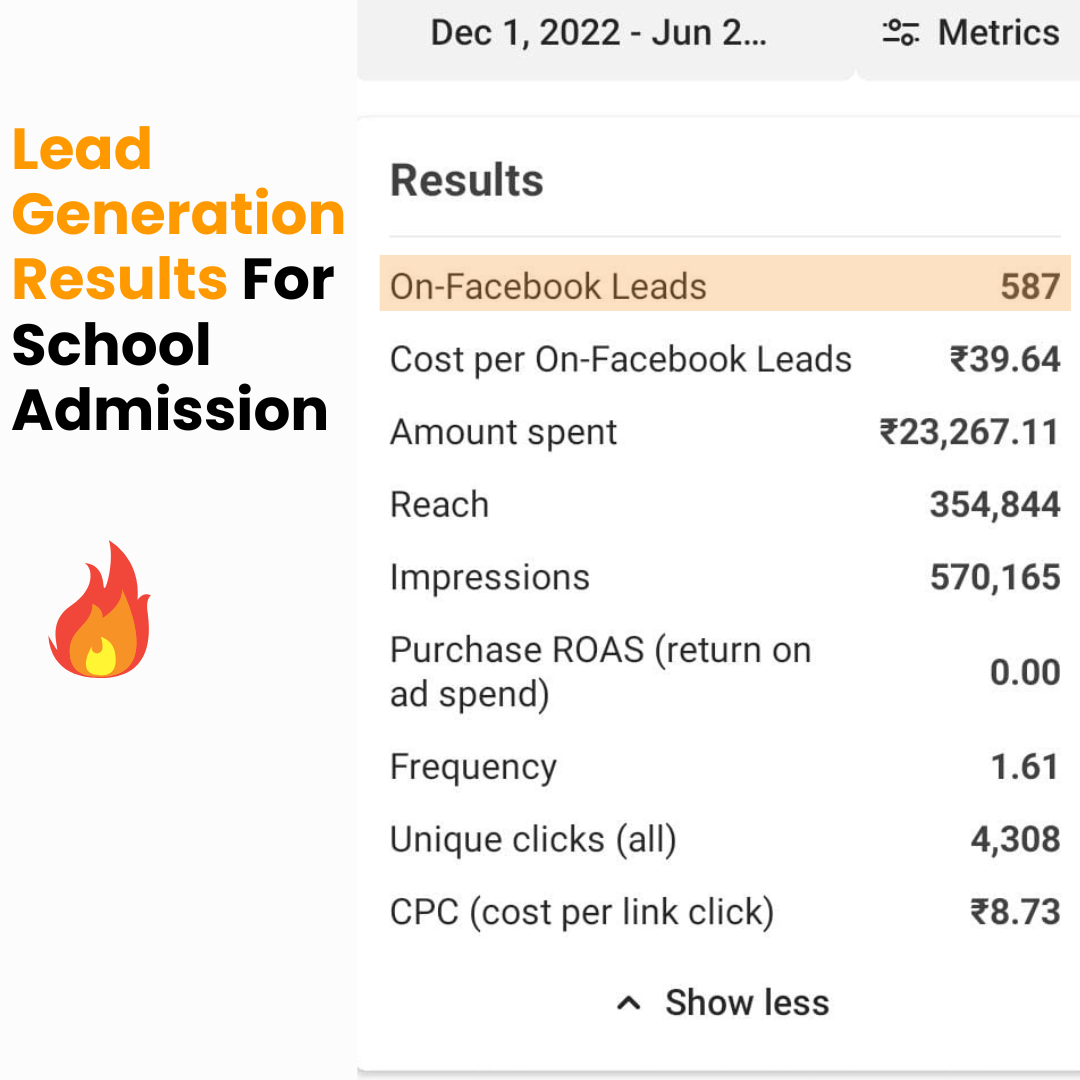Select the Amount spent row
The image size is (1080, 1080).
coord(725,432)
